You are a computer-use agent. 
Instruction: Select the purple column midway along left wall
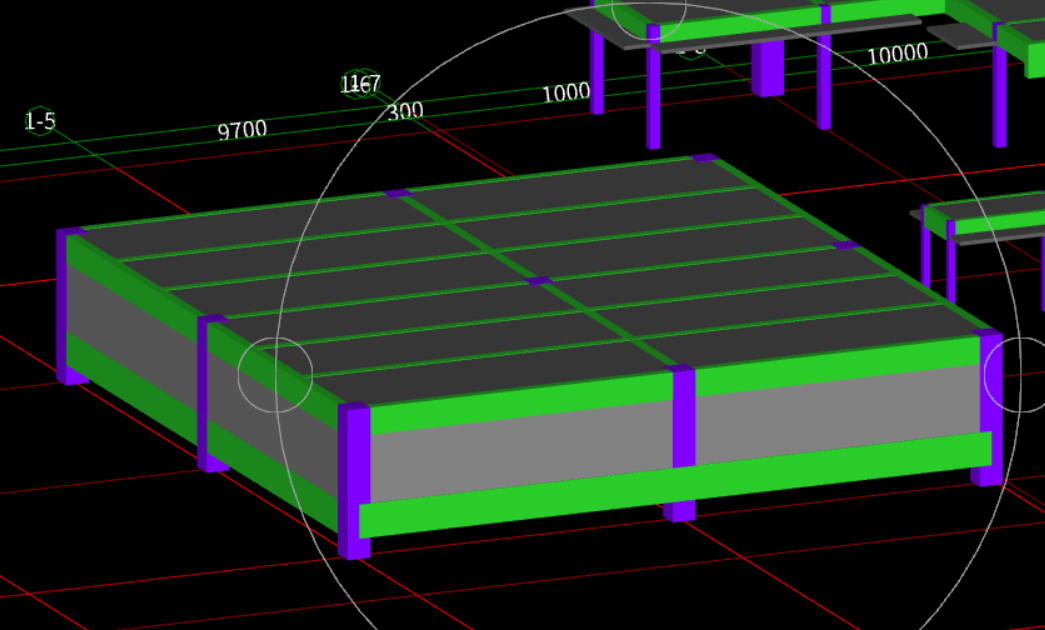[x=207, y=393]
